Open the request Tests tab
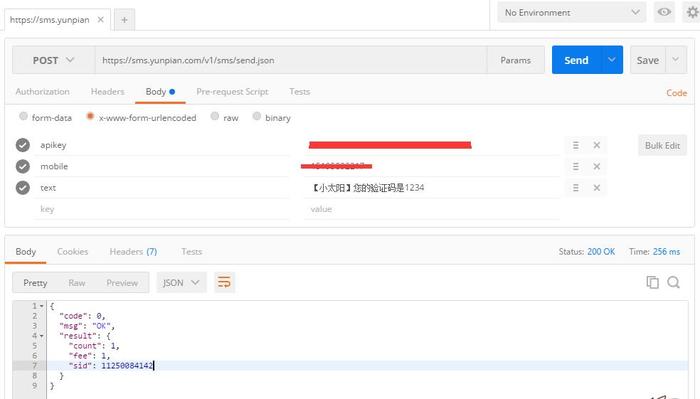700x399 pixels. [x=300, y=91]
